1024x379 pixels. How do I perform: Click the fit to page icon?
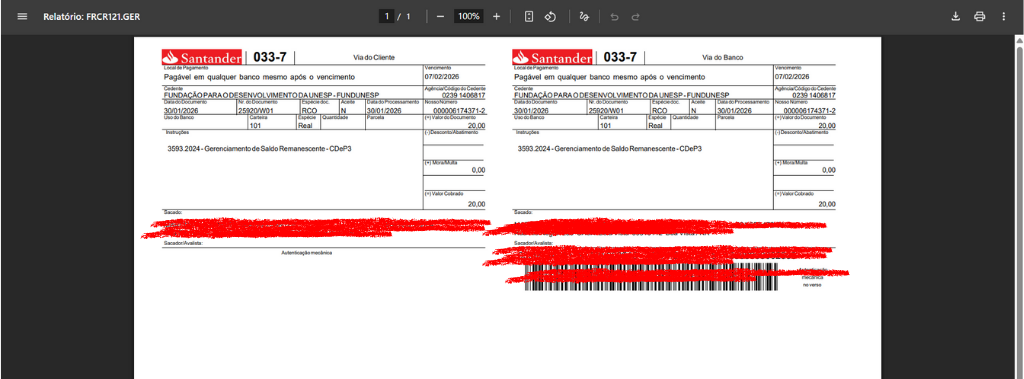tap(529, 16)
